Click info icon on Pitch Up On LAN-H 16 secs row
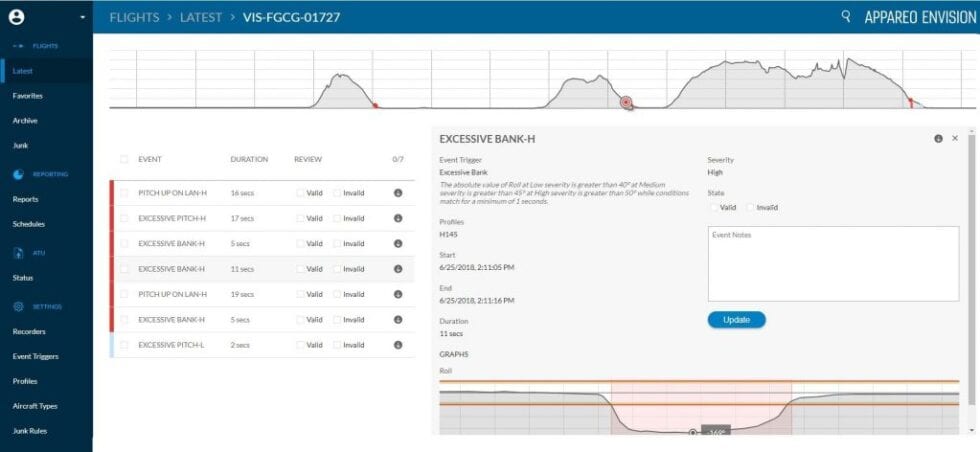980x452 pixels. click(398, 192)
